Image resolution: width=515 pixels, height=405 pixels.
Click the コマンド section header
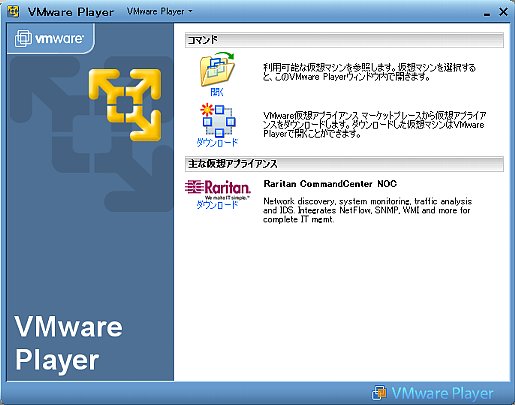[344, 40]
